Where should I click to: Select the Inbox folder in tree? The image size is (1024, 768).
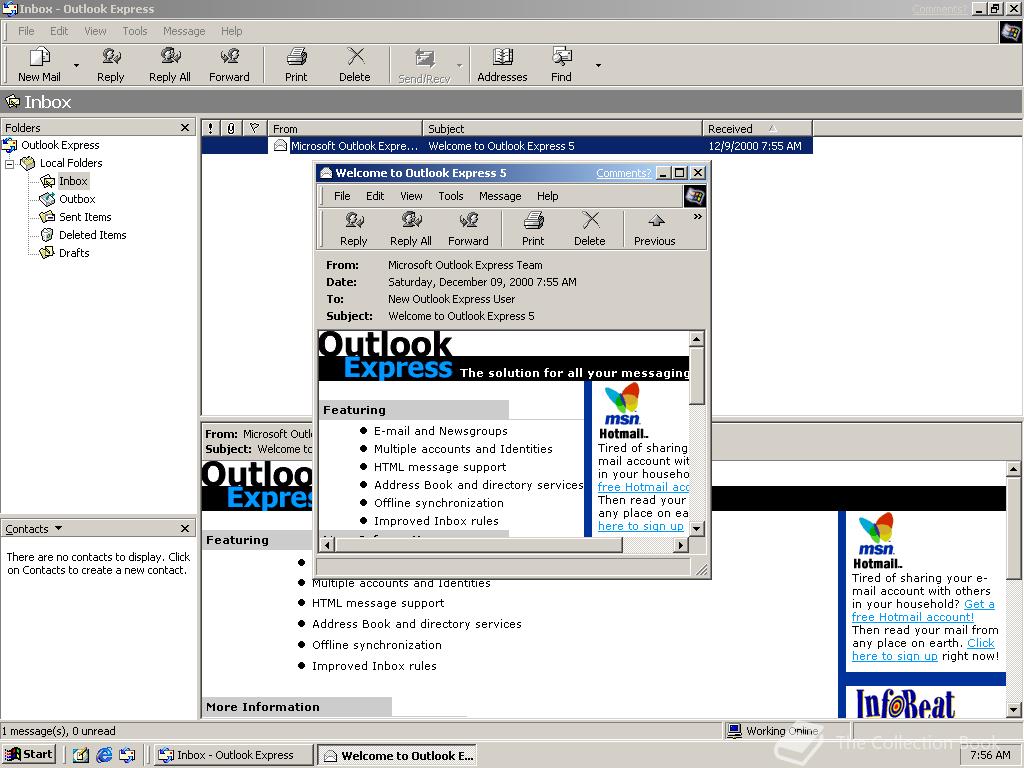click(x=73, y=181)
